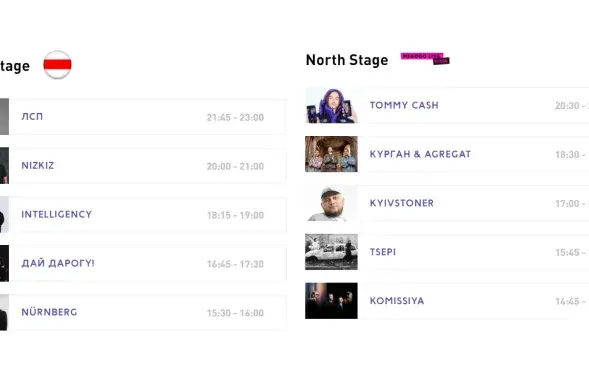The width and height of the screenshot is (589, 380).
Task: Open the TSEPI name link
Action: point(383,252)
